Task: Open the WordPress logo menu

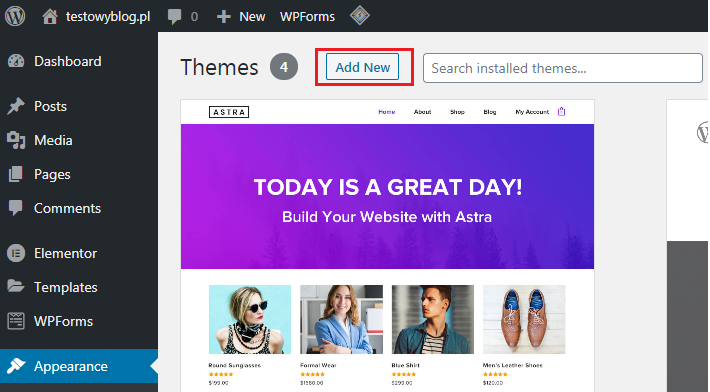Action: [15, 16]
